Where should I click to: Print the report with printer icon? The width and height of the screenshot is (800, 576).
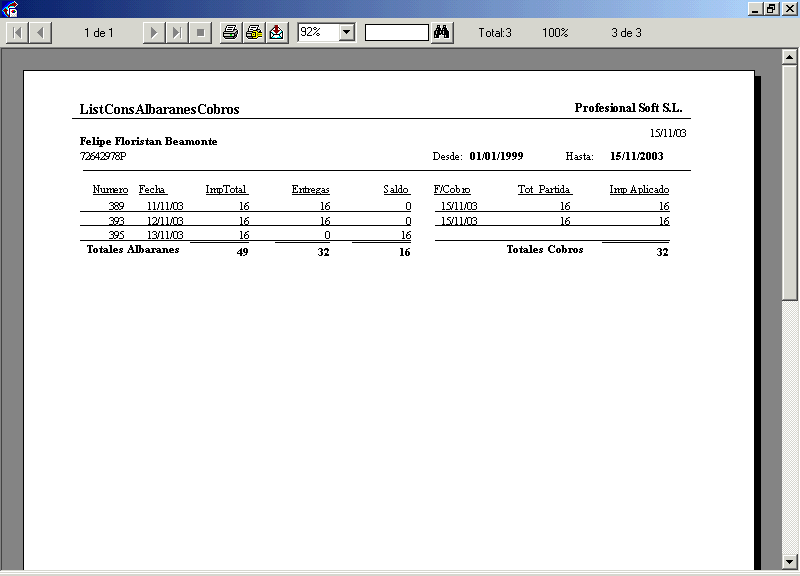click(231, 33)
